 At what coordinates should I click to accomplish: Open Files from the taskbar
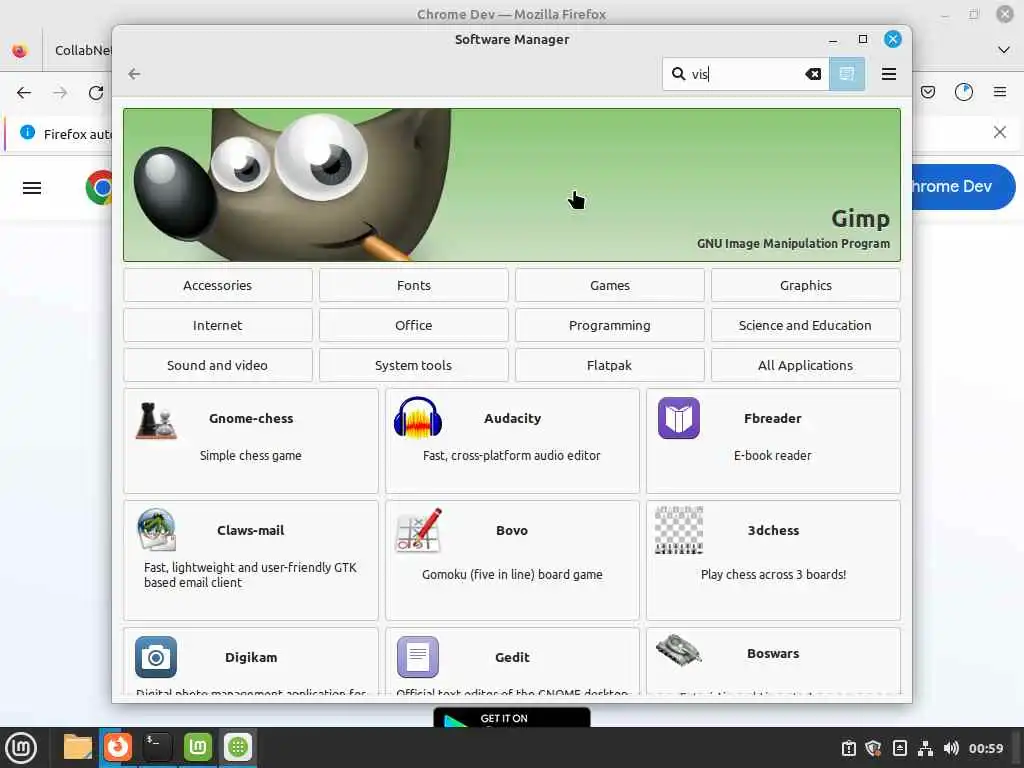[77, 747]
